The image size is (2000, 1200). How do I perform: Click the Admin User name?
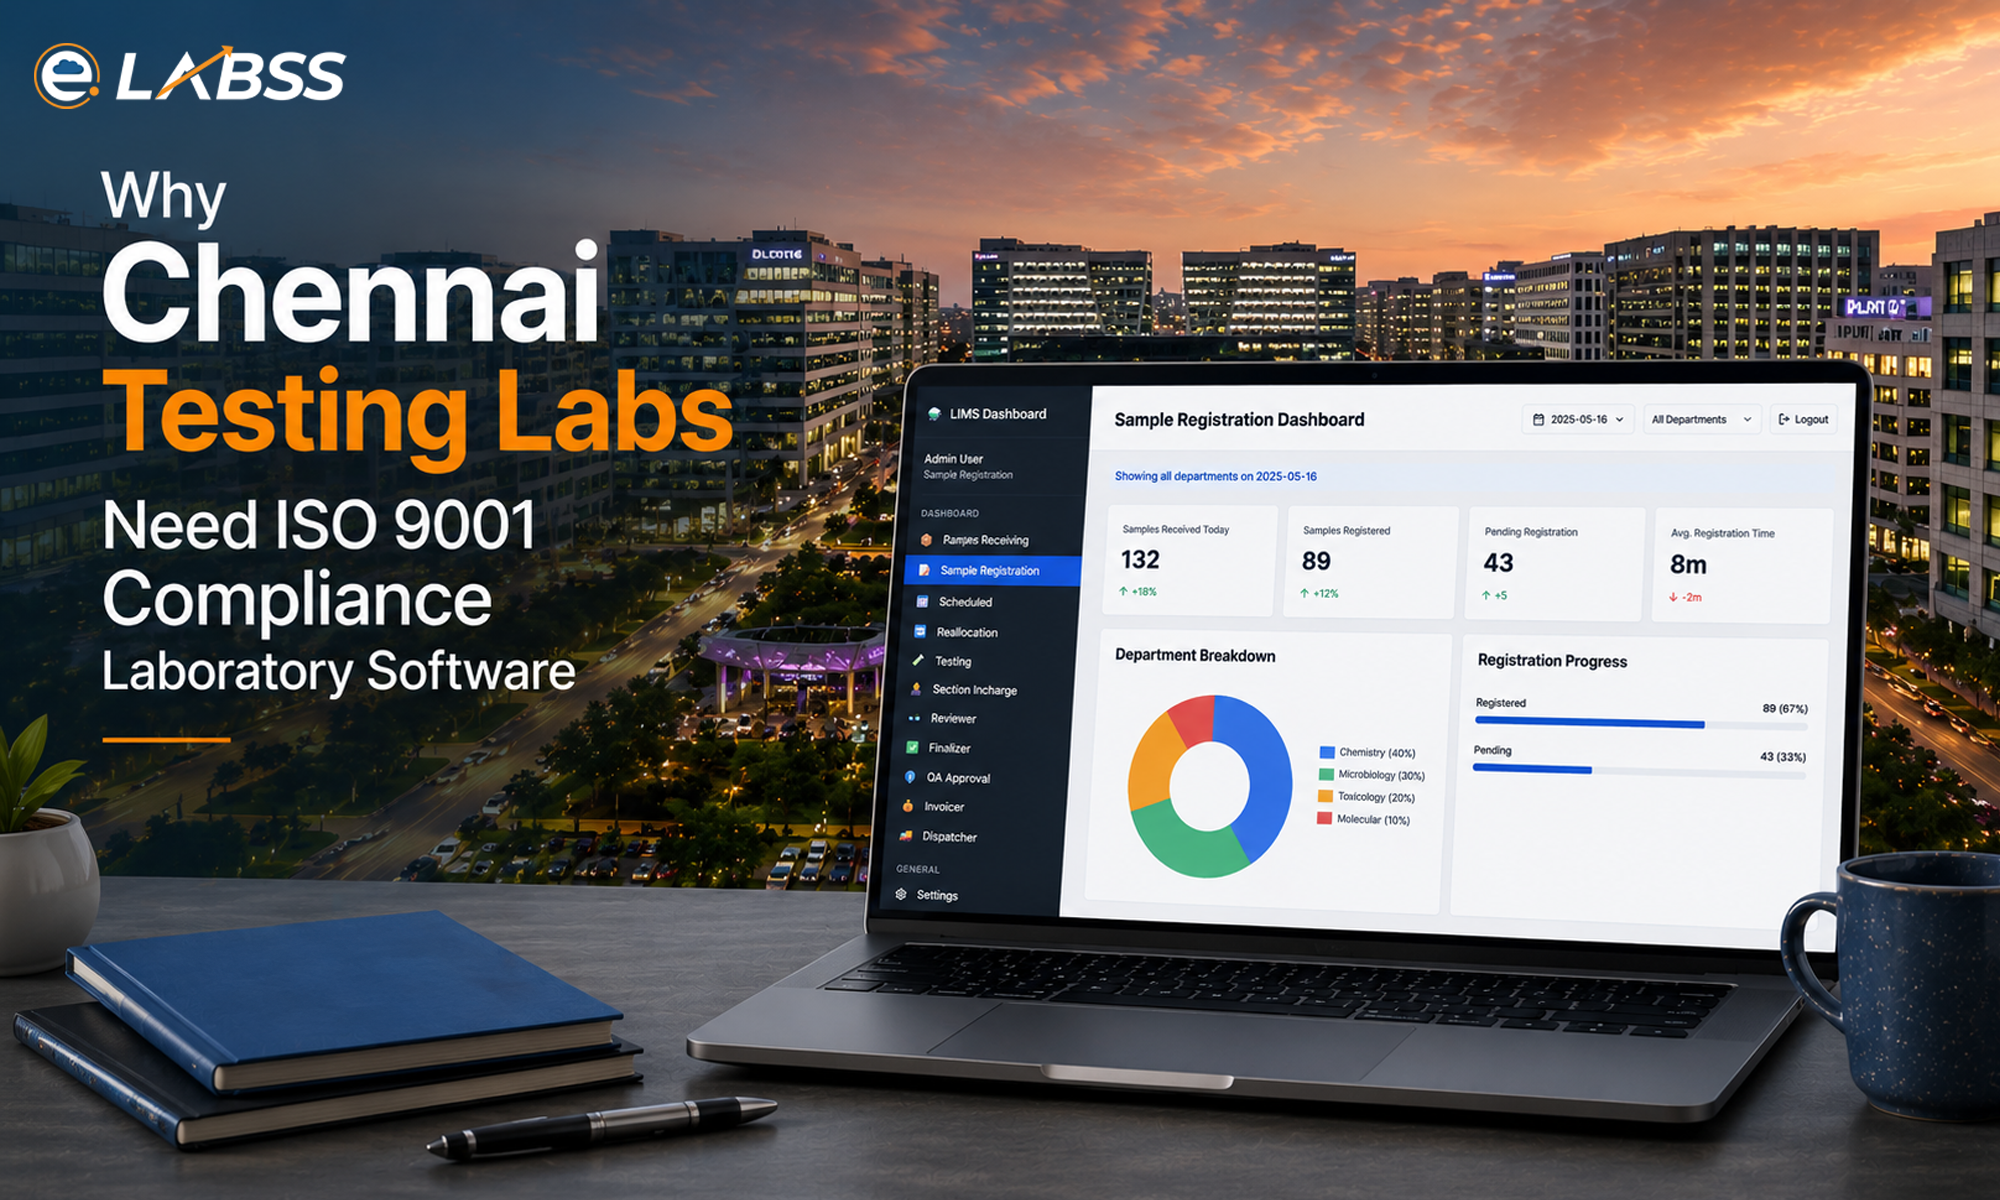(953, 459)
